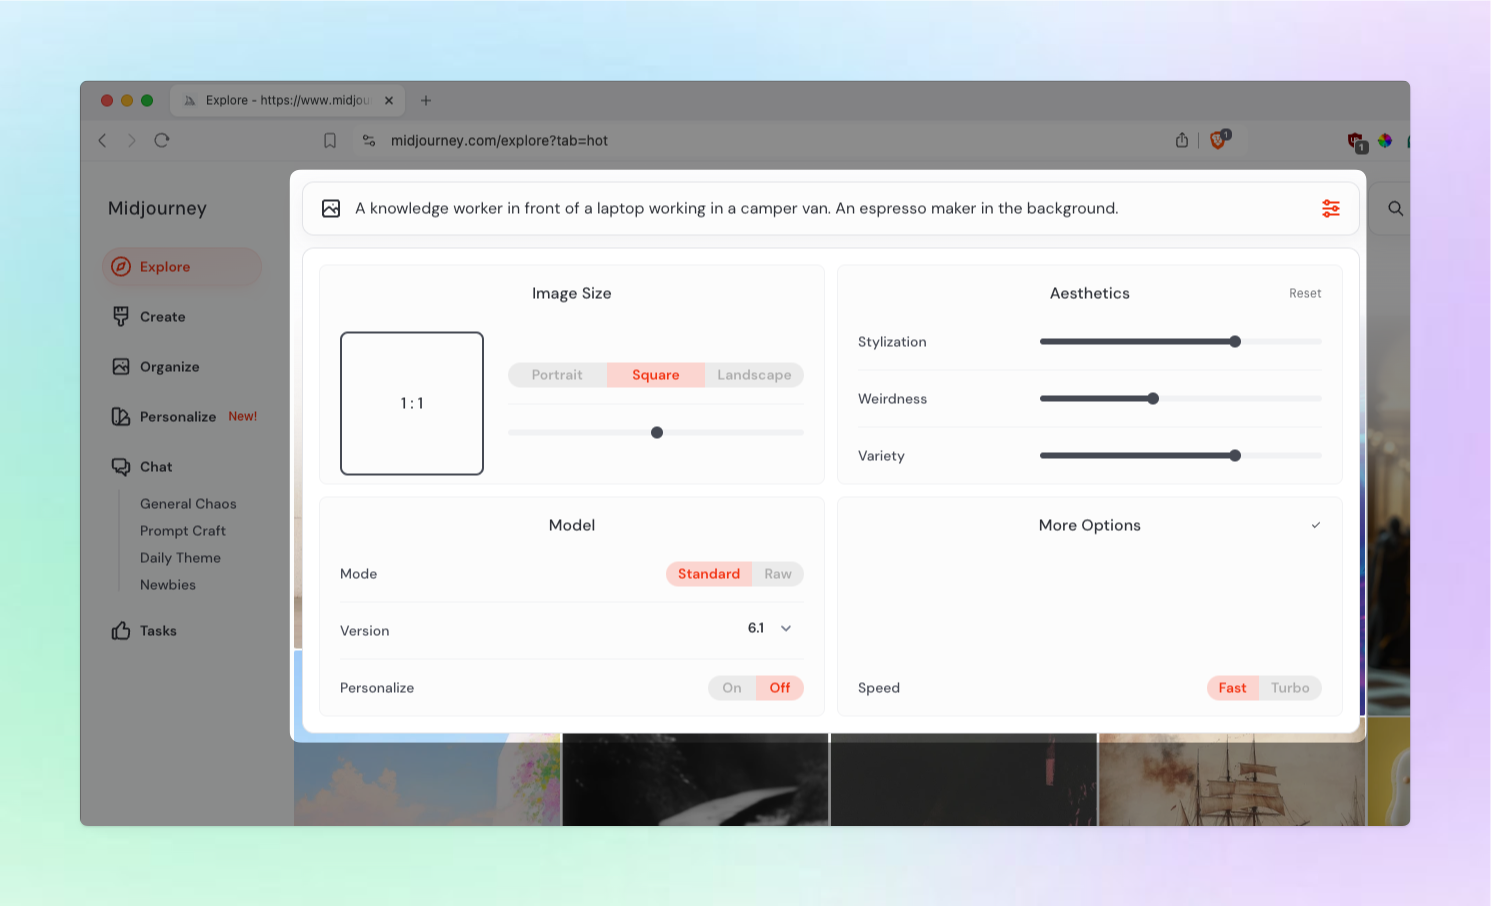This screenshot has width=1491, height=906.
Task: Select Square image orientation
Action: pos(656,375)
